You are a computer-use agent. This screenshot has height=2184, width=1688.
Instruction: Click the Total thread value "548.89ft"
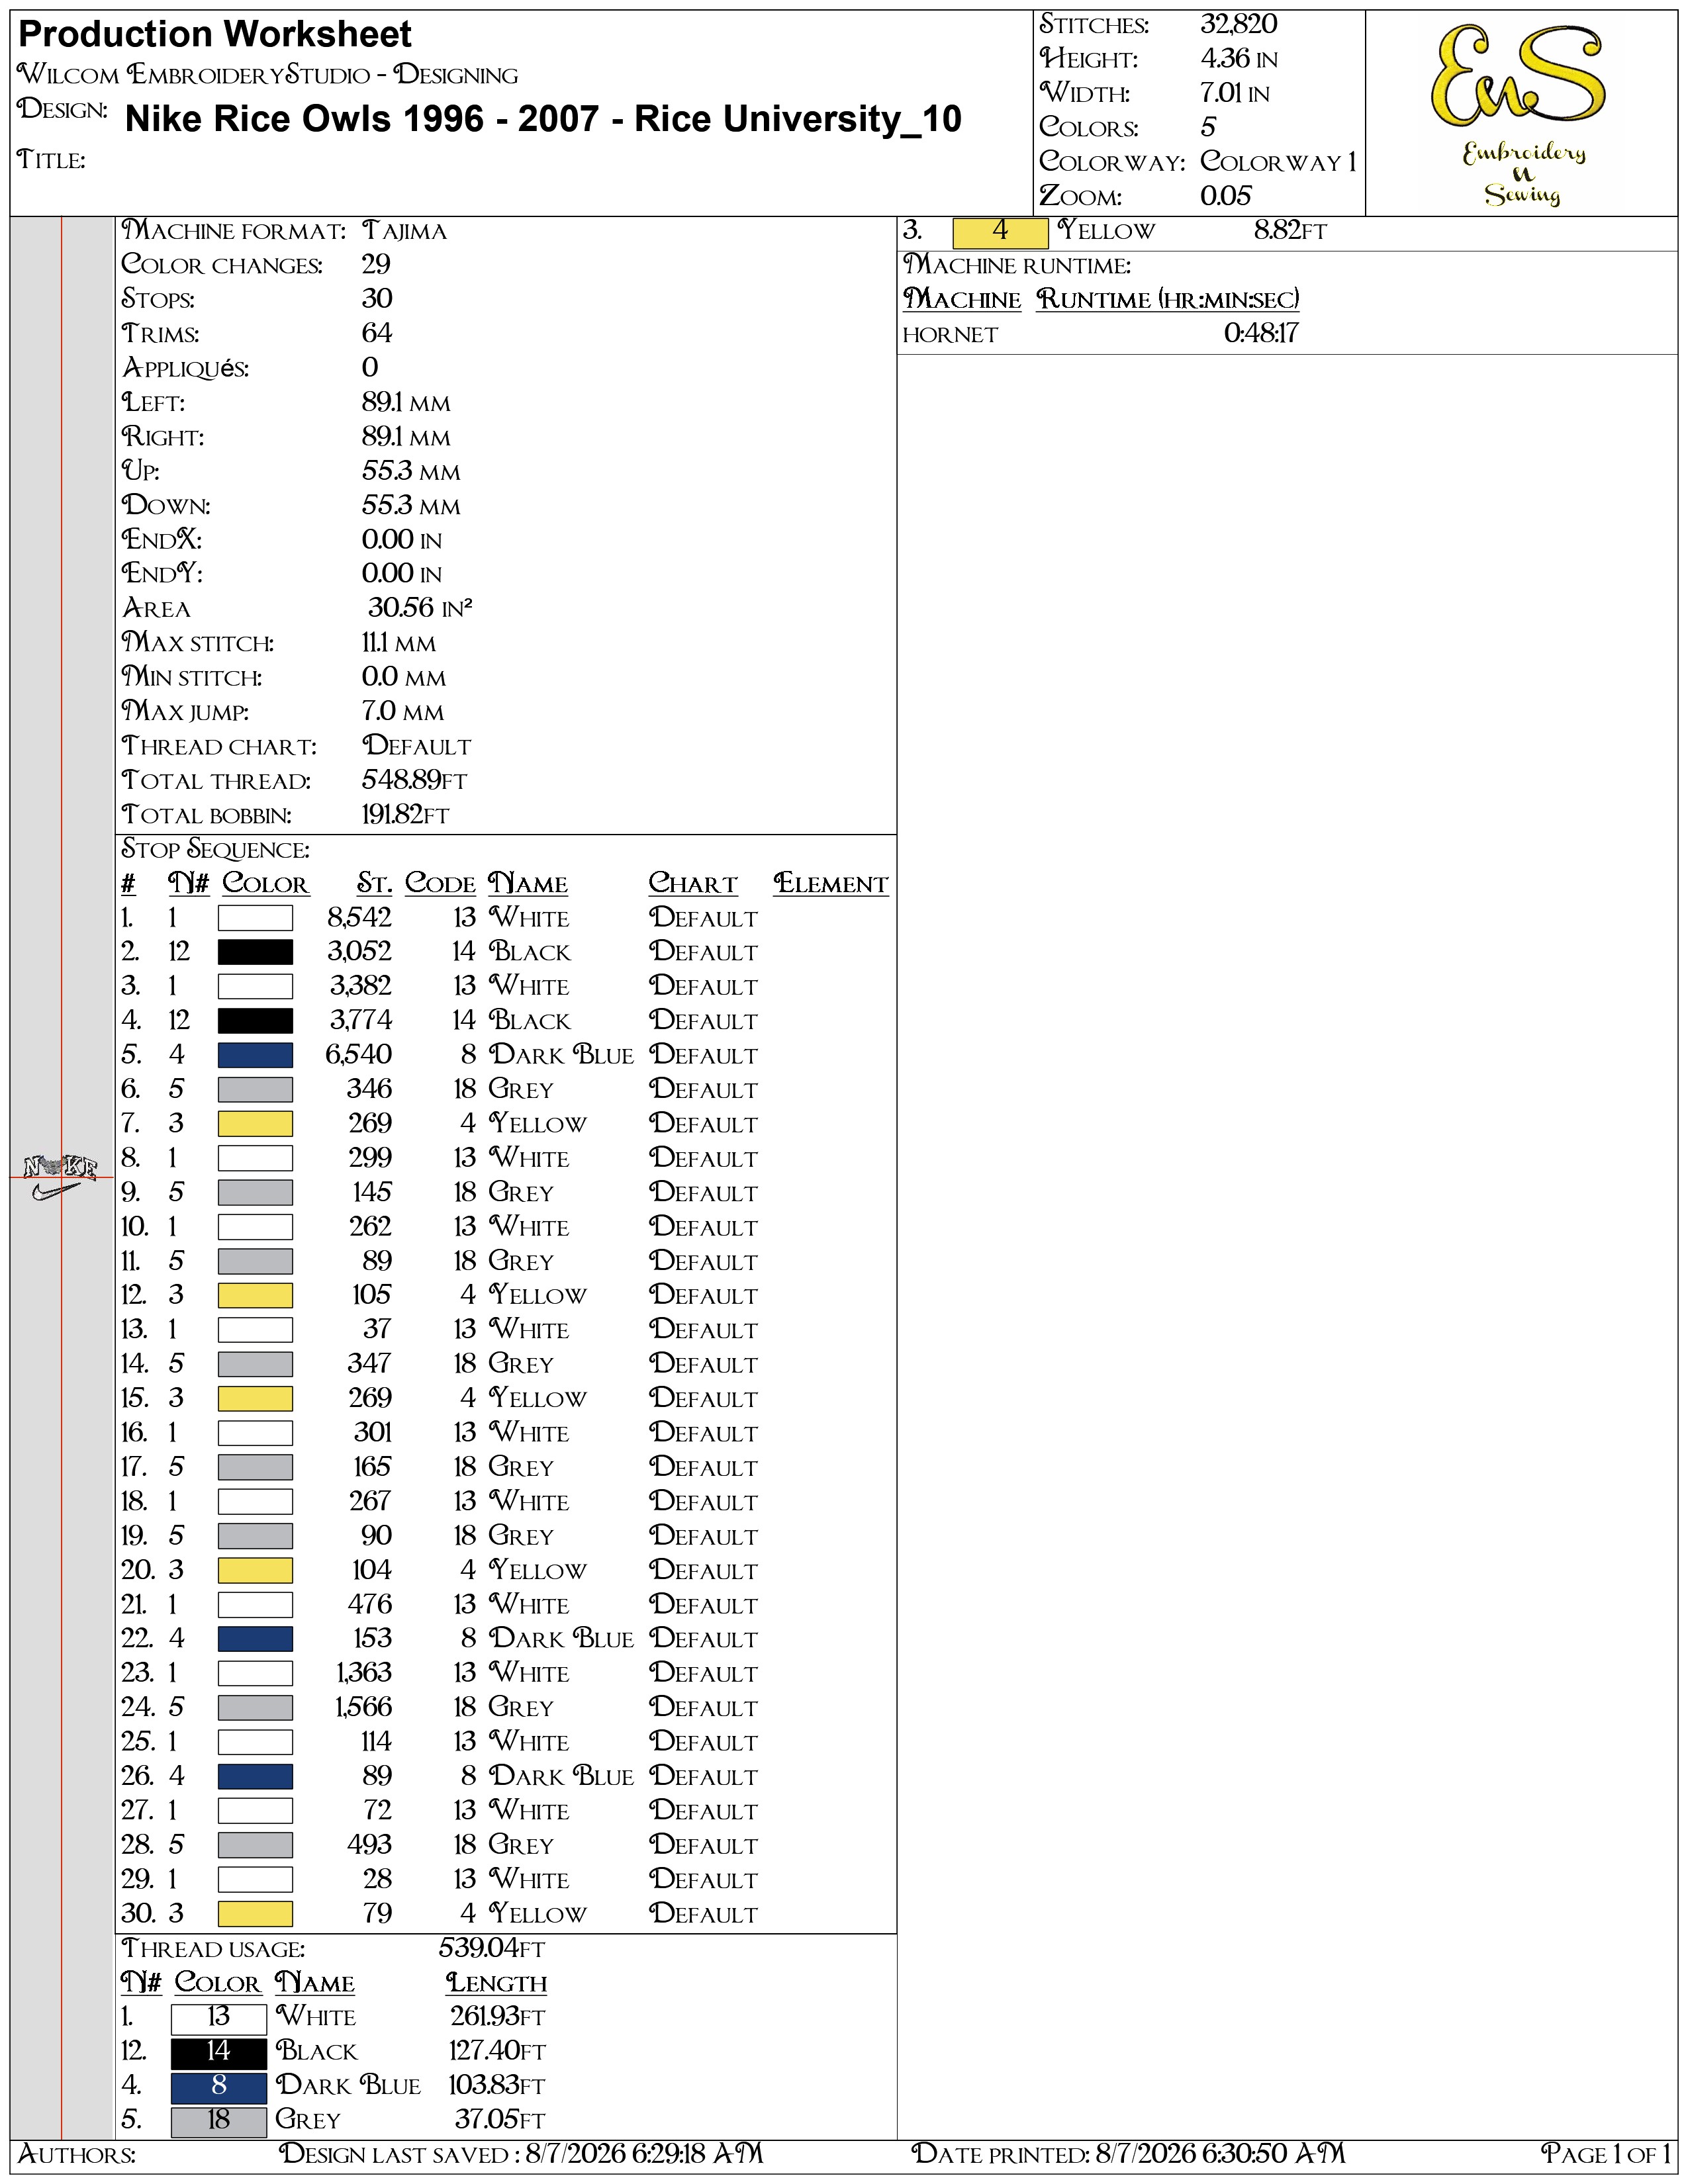click(414, 780)
